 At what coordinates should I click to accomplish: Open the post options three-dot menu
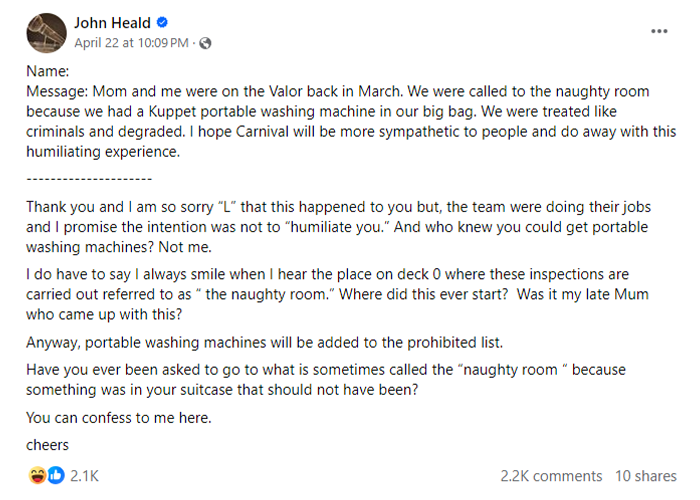pos(659,31)
